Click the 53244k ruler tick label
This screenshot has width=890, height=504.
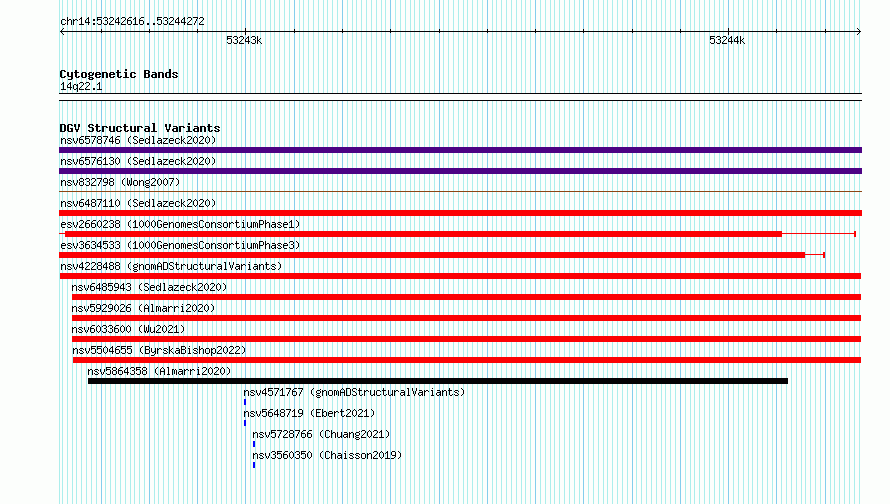point(727,40)
